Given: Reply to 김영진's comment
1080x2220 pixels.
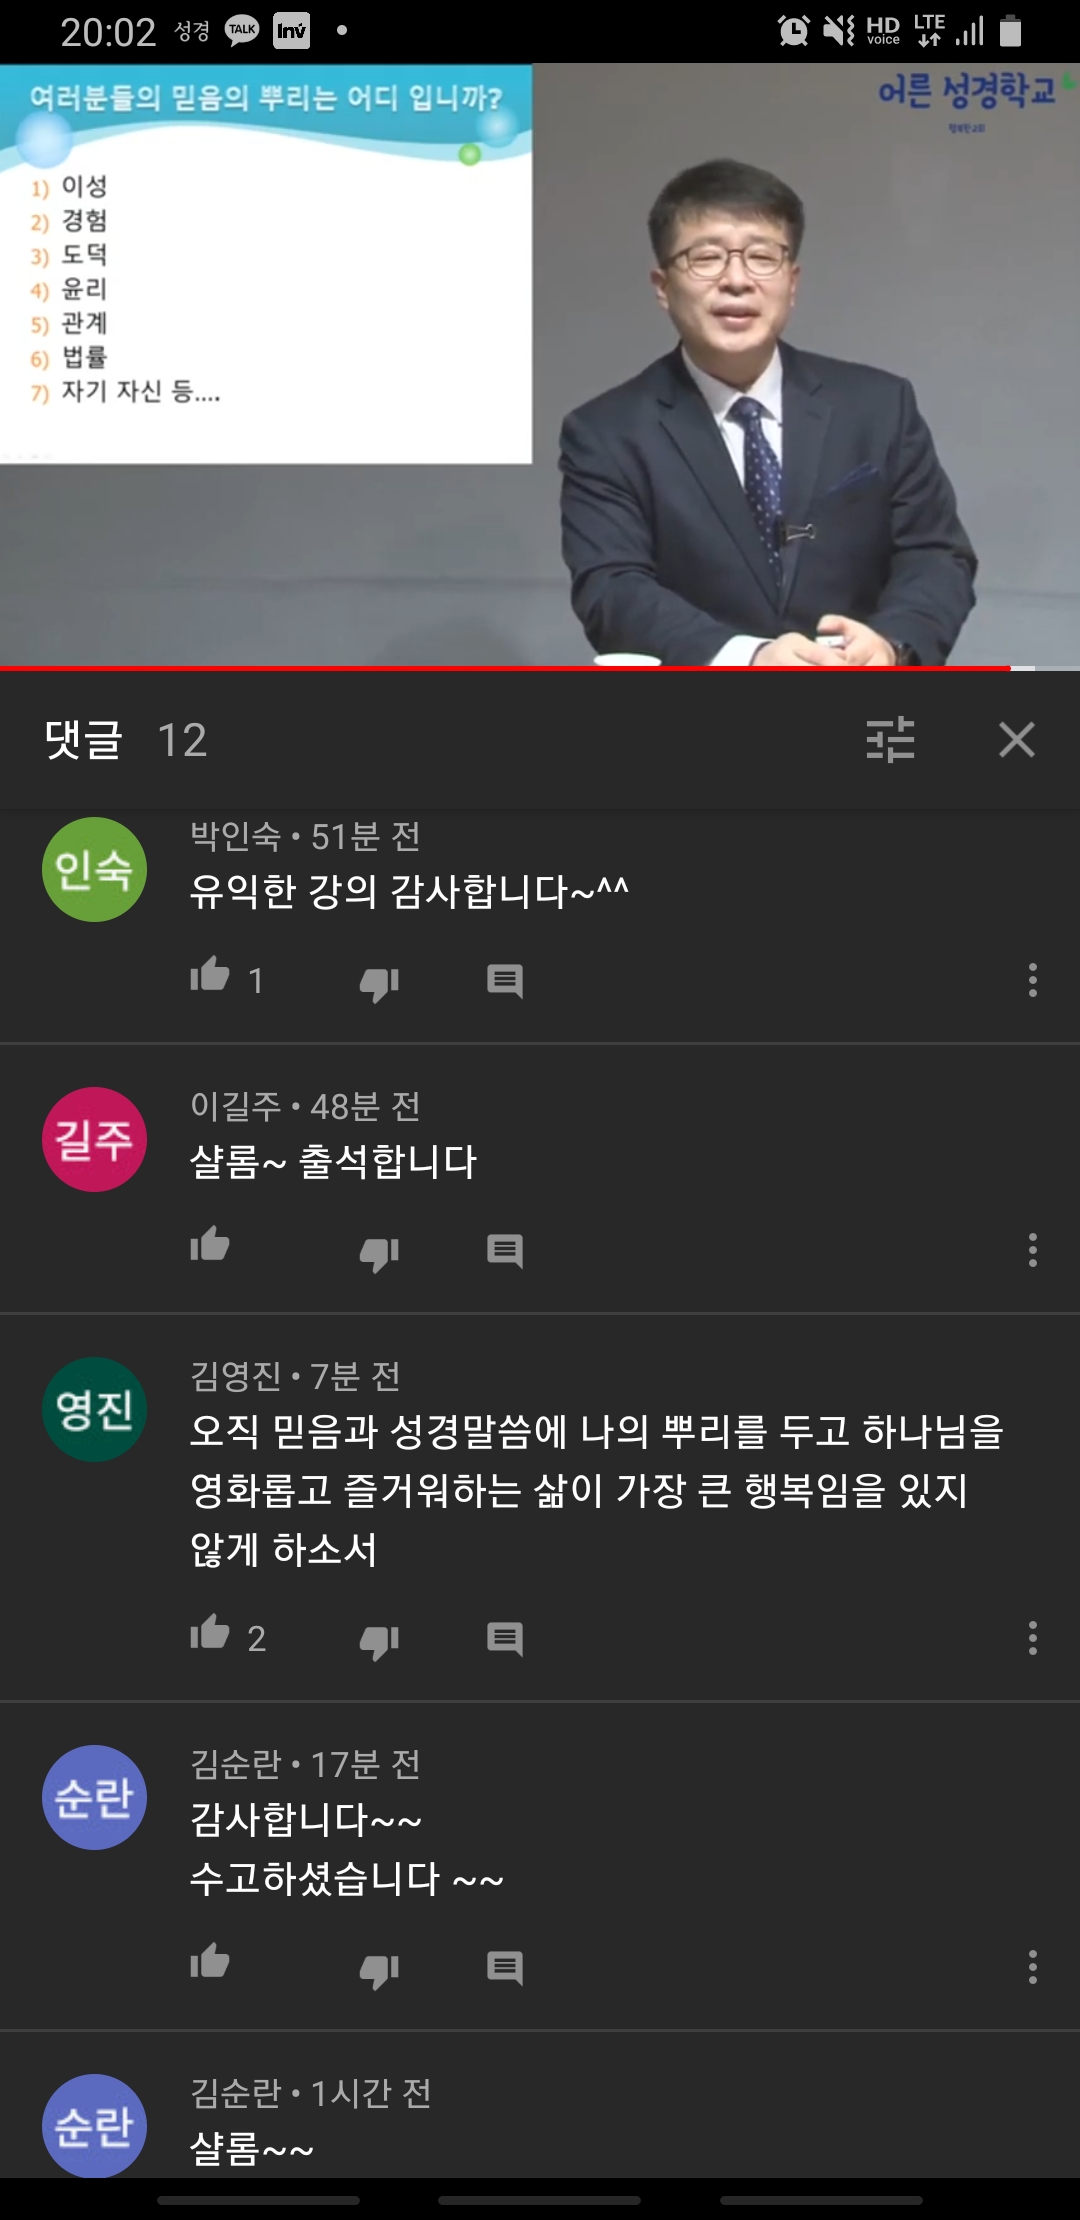Looking at the screenshot, I should pos(505,1639).
